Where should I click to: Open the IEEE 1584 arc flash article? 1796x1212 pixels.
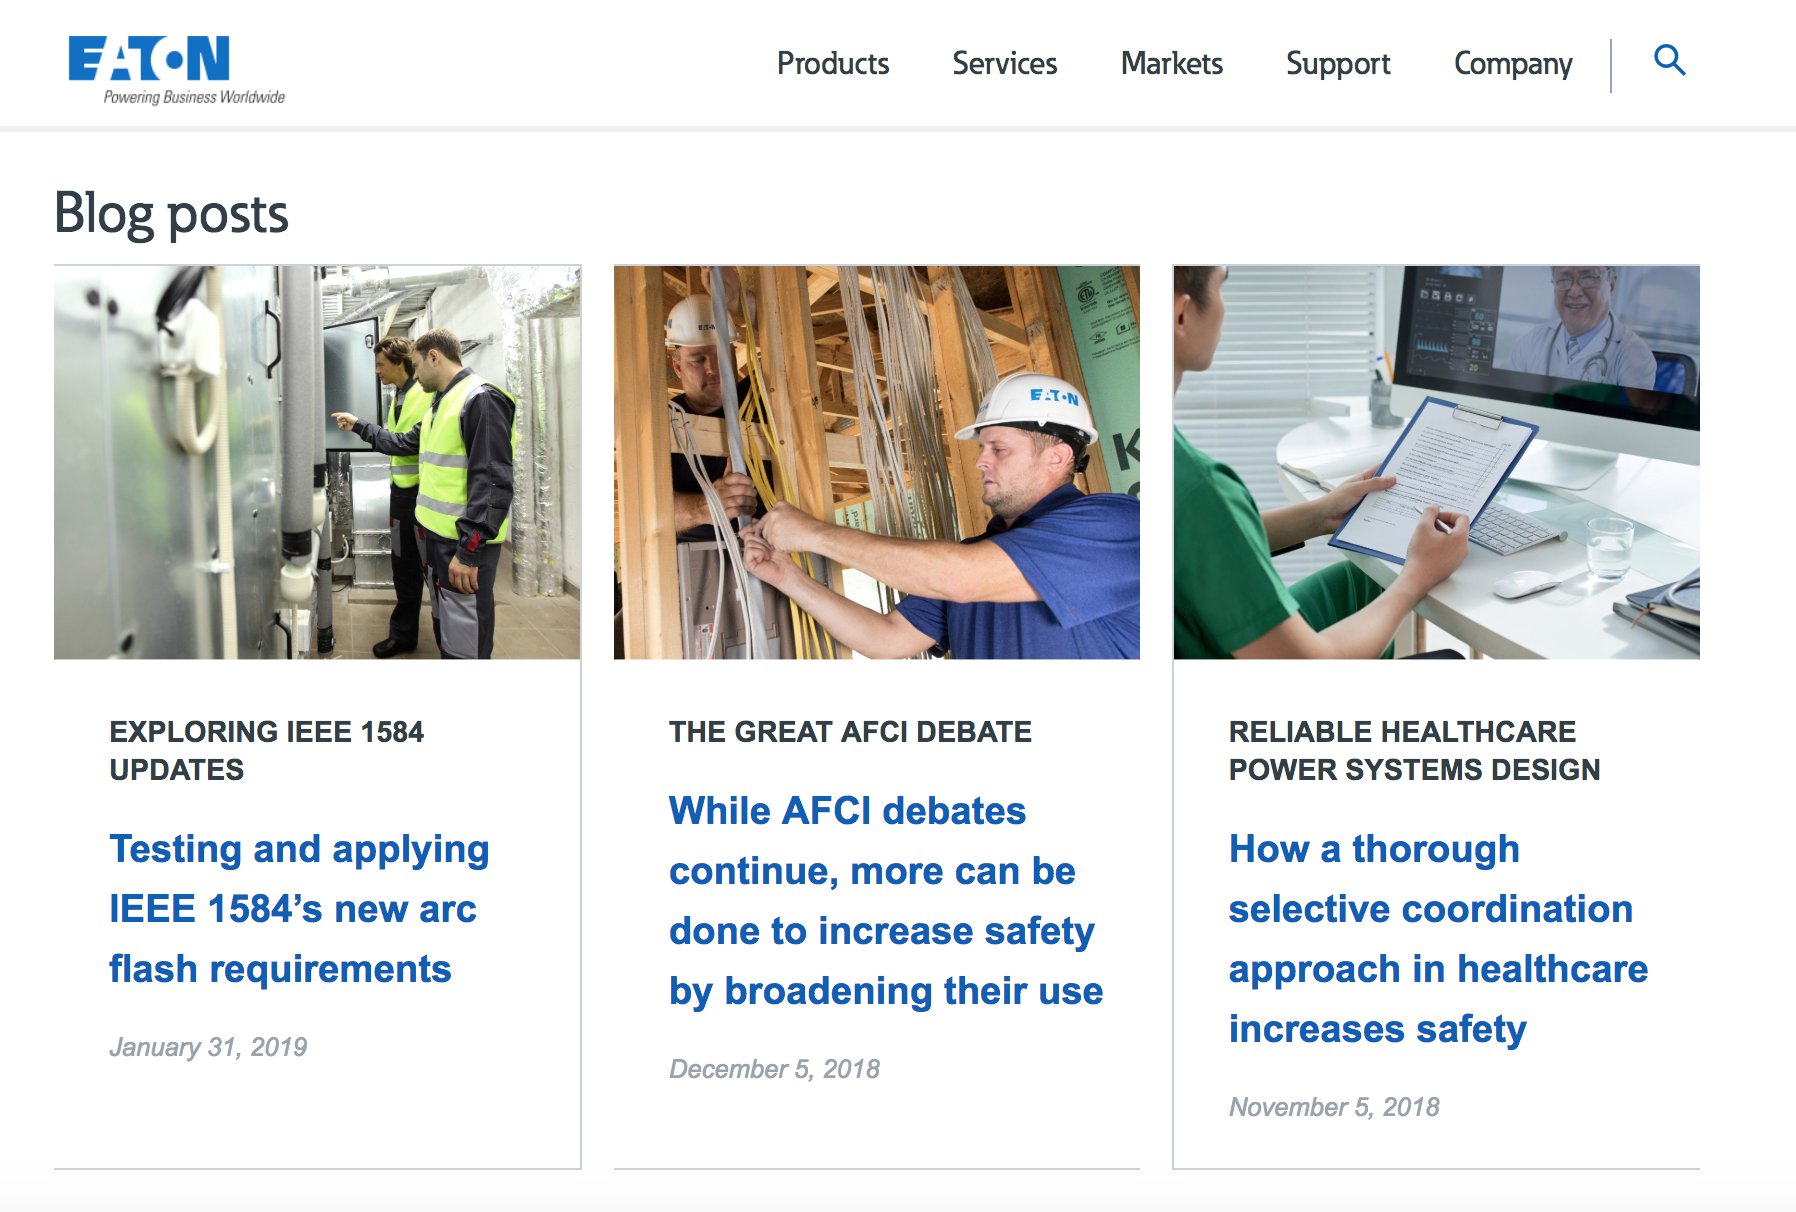(x=298, y=908)
